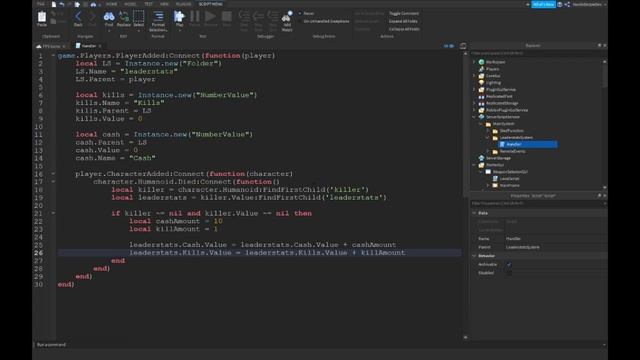Viewport: 640px width, 360px height.
Task: Select the Never debug errors radio option
Action: click(x=300, y=13)
